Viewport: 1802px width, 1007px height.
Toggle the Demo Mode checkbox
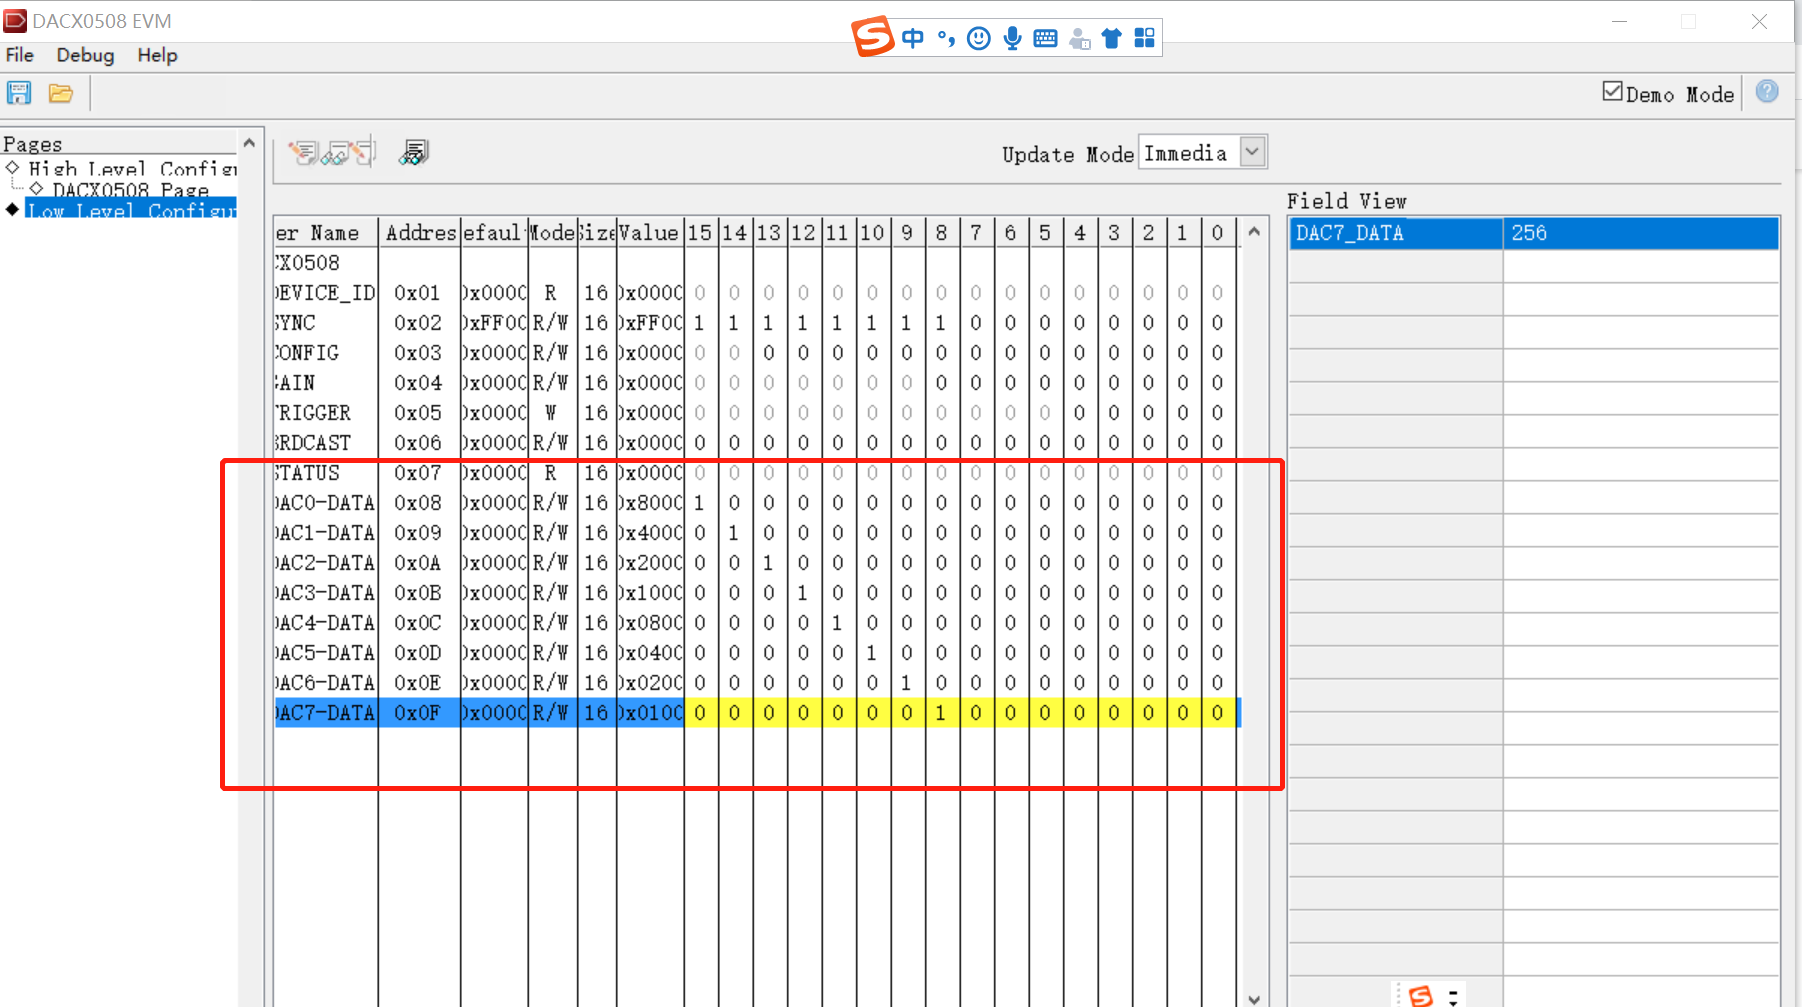(1612, 92)
